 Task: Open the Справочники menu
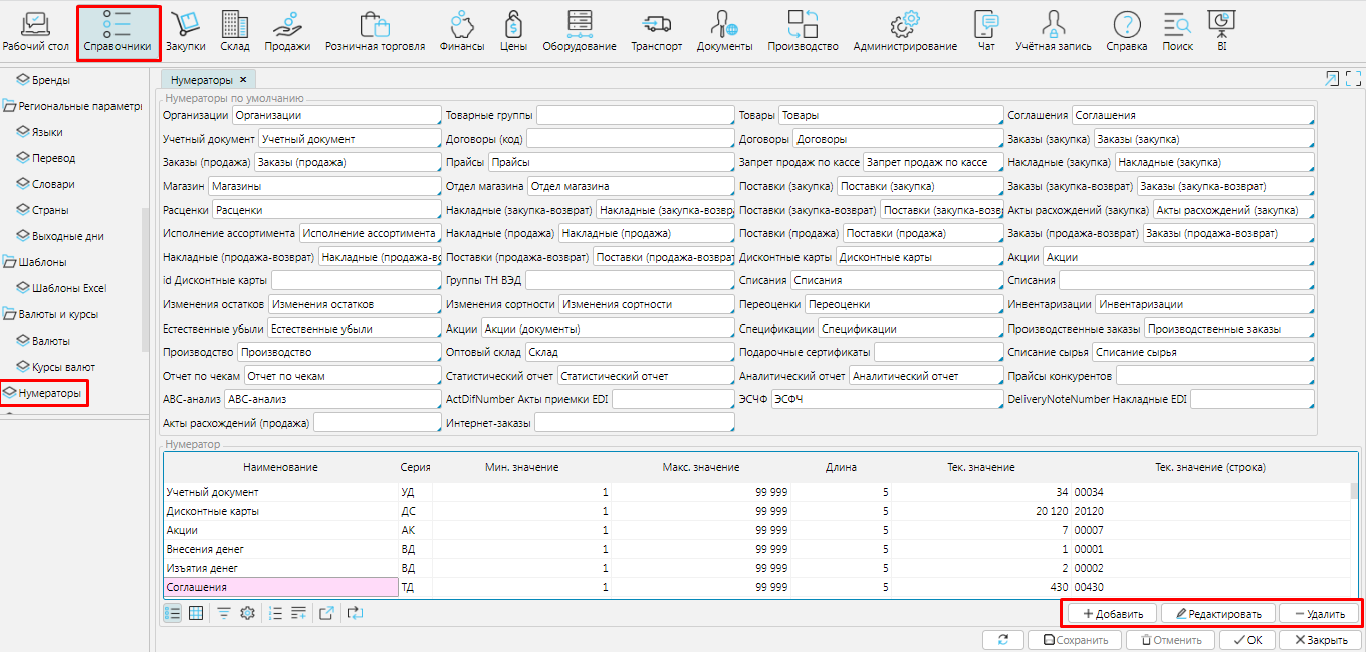(x=118, y=31)
